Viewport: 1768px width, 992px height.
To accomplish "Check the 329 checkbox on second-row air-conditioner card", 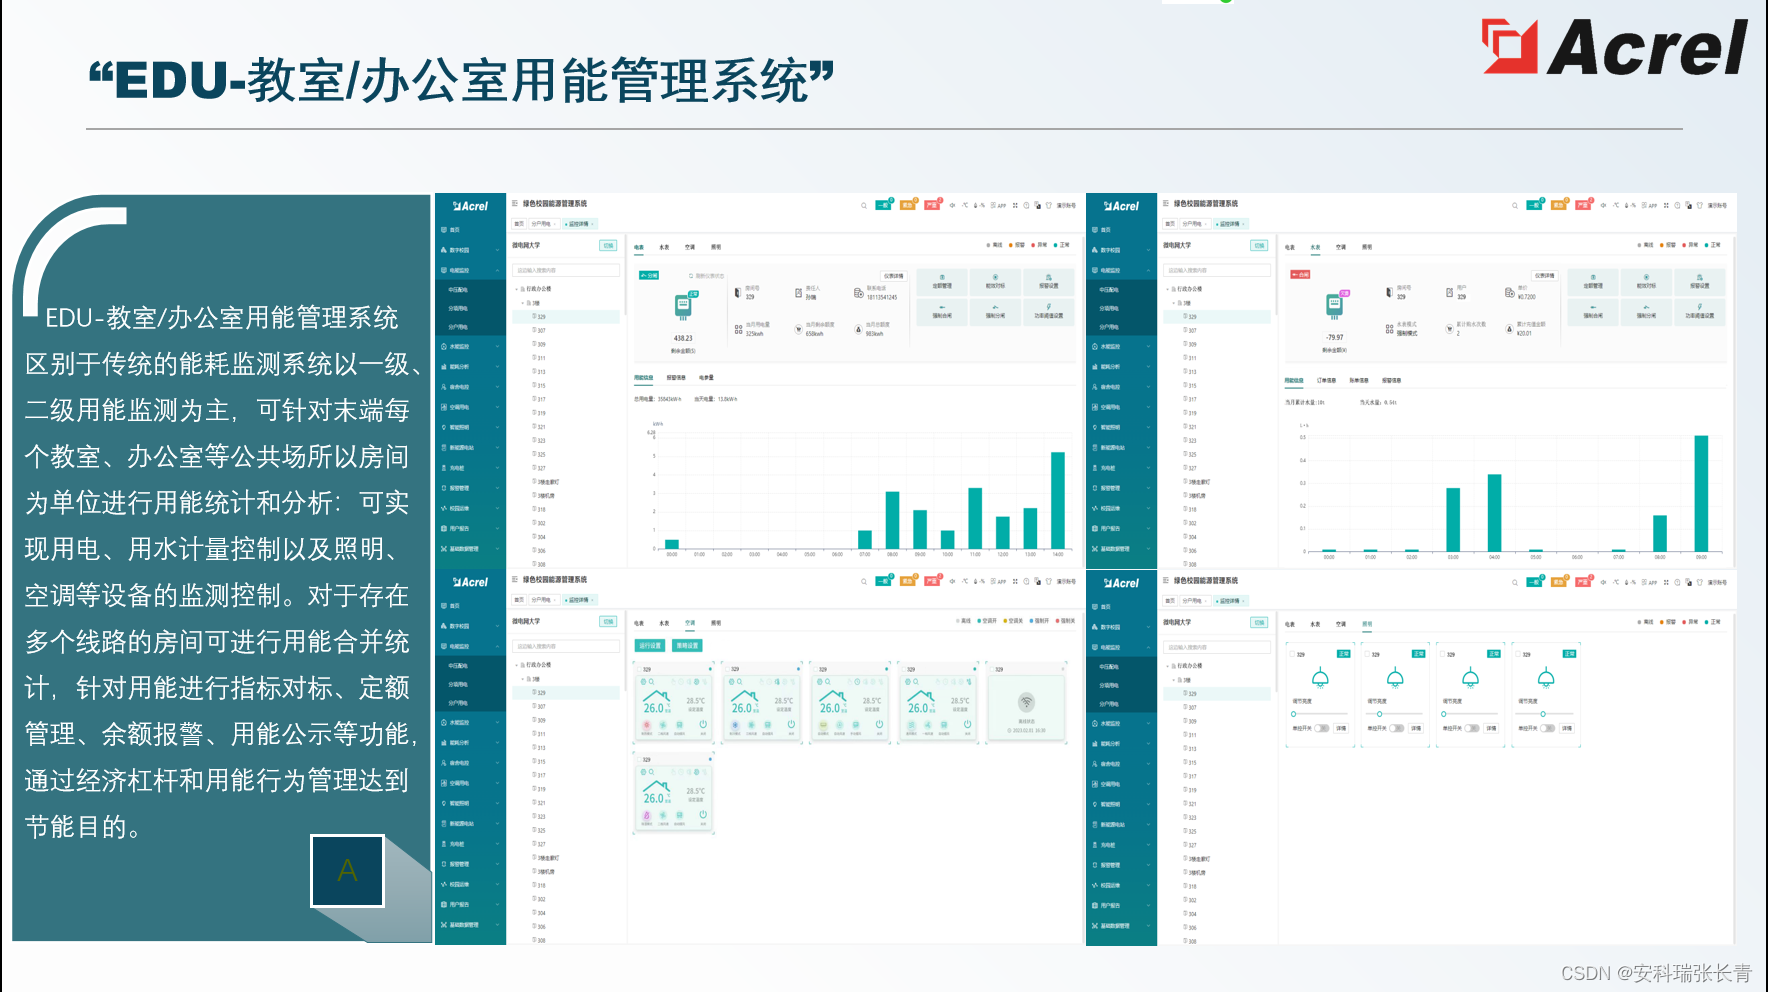I will point(639,760).
